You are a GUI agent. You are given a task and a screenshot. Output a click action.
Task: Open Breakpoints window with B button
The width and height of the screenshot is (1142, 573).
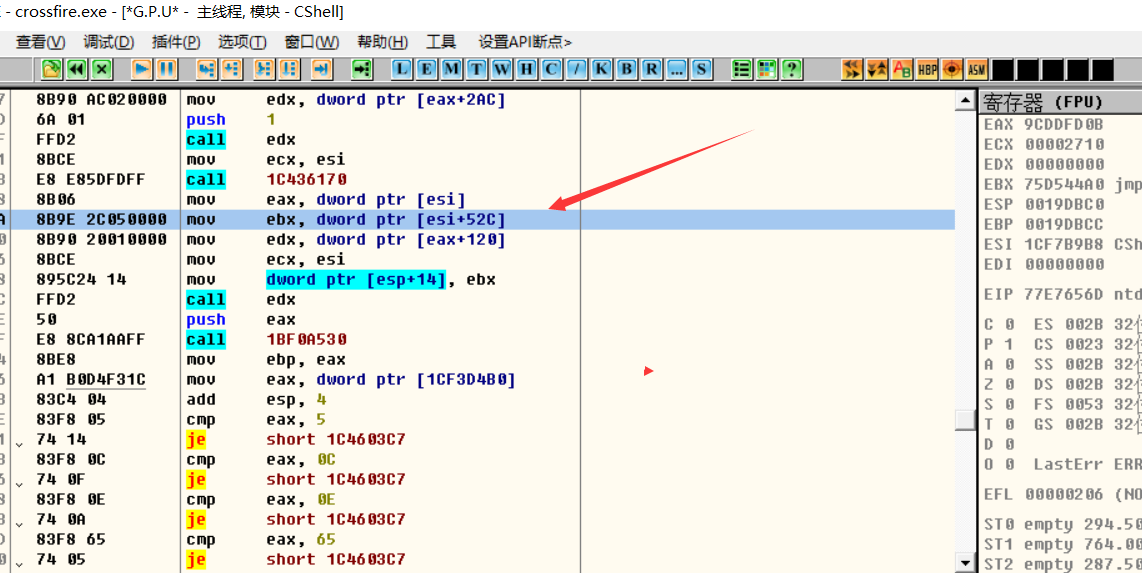[x=626, y=69]
